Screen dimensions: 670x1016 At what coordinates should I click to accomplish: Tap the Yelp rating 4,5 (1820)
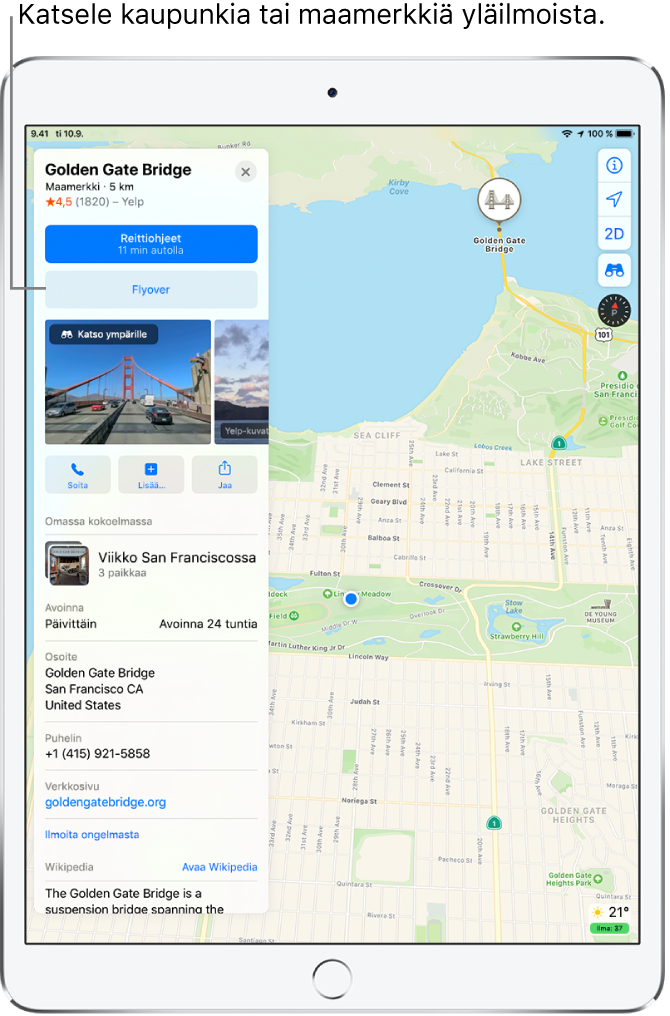(x=95, y=202)
